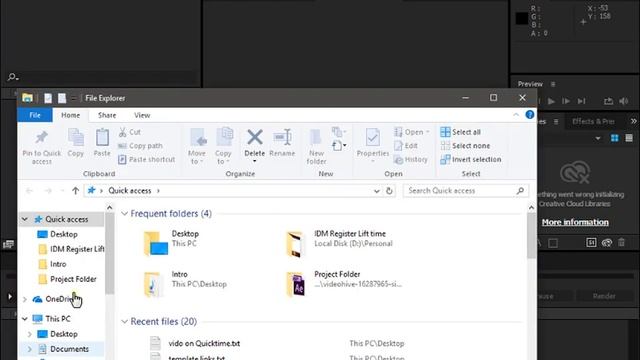This screenshot has height=360, width=640.
Task: Click the Rename ribbon icon
Action: [x=282, y=138]
